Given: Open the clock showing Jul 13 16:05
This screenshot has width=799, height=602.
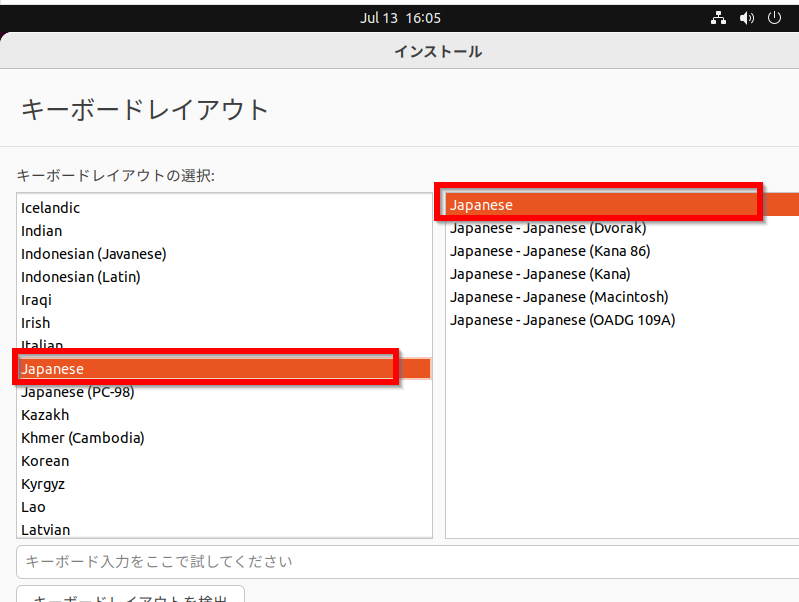Looking at the screenshot, I should click(400, 18).
